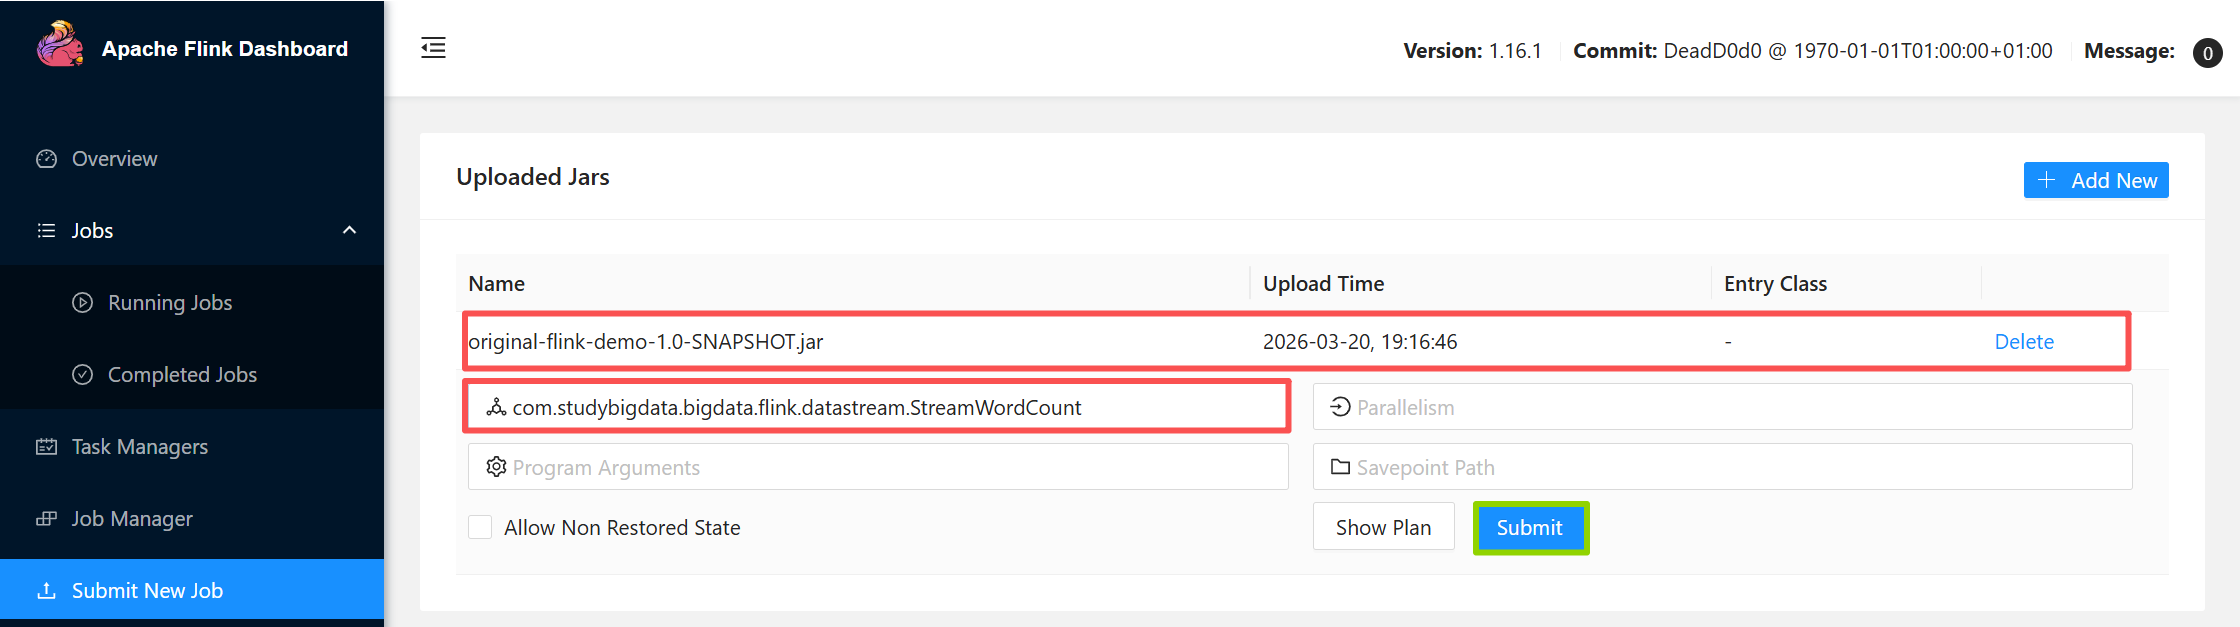This screenshot has width=2240, height=627.
Task: Delete the original-flink-demo jar
Action: [2024, 341]
